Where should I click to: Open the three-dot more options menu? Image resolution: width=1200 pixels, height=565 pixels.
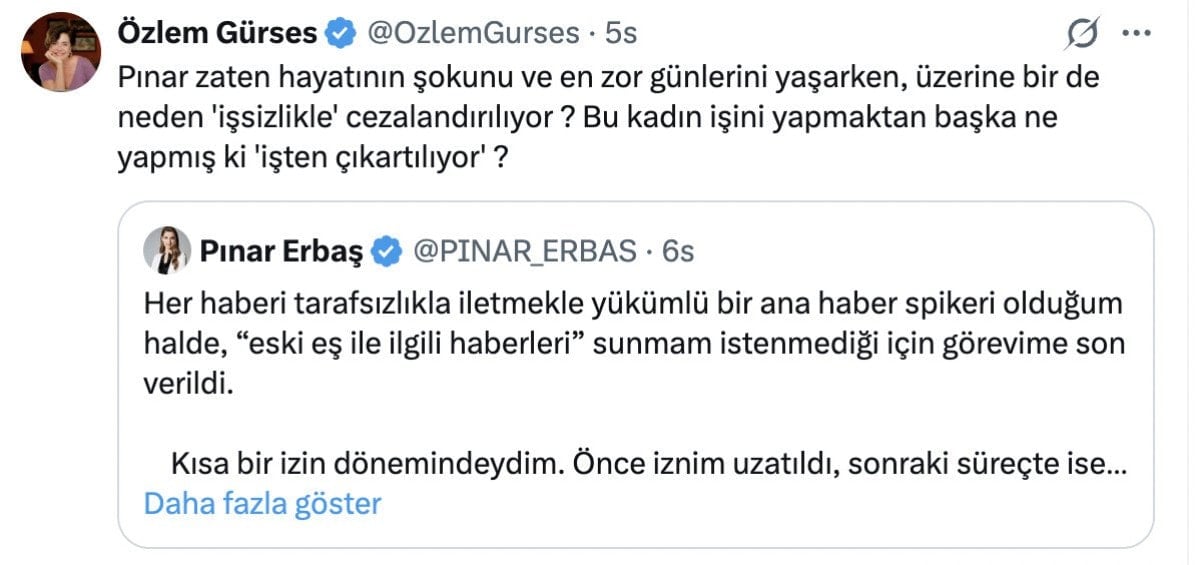pos(1138,33)
